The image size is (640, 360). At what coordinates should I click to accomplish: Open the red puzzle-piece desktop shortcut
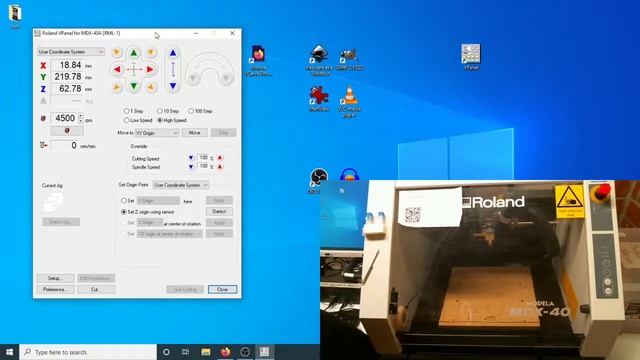click(319, 98)
